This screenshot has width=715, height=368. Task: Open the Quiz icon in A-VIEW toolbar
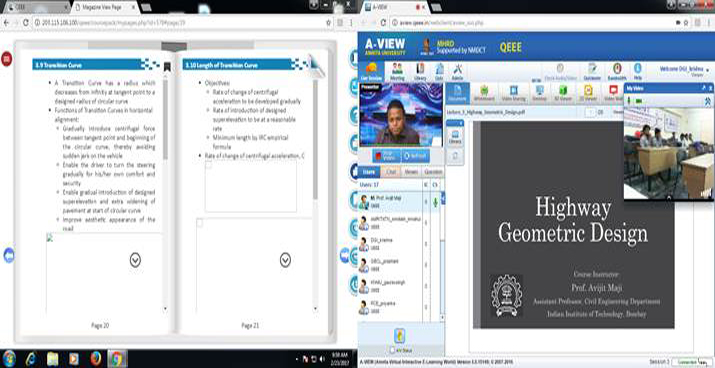point(439,72)
